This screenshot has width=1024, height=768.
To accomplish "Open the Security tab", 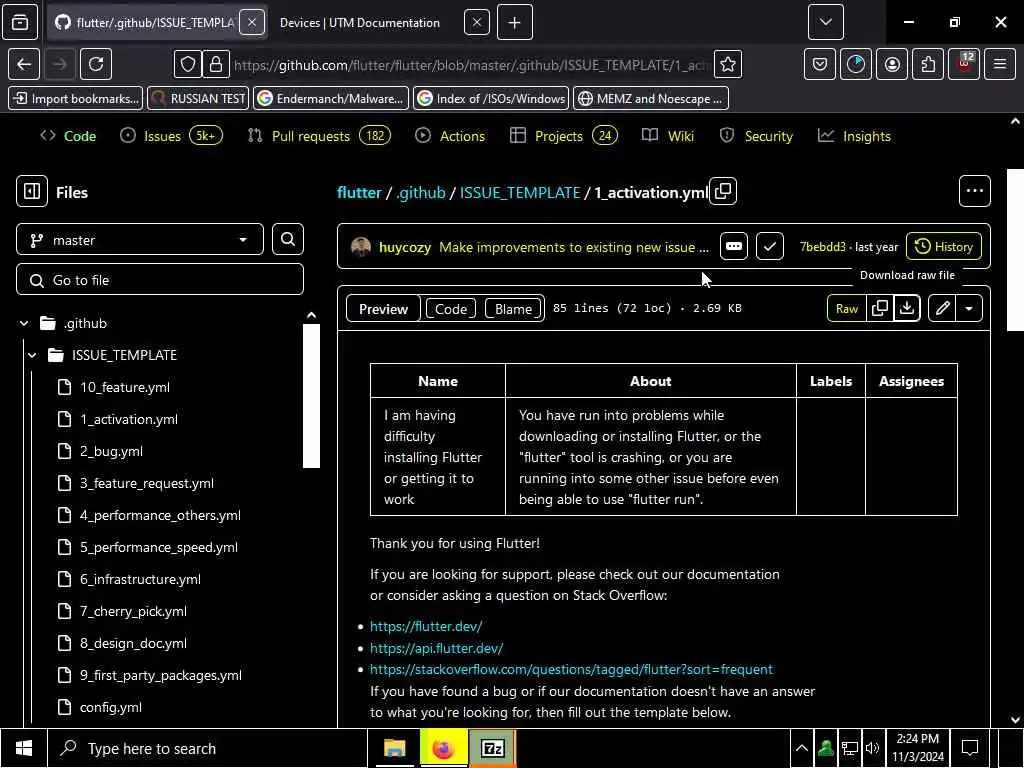I will [756, 136].
